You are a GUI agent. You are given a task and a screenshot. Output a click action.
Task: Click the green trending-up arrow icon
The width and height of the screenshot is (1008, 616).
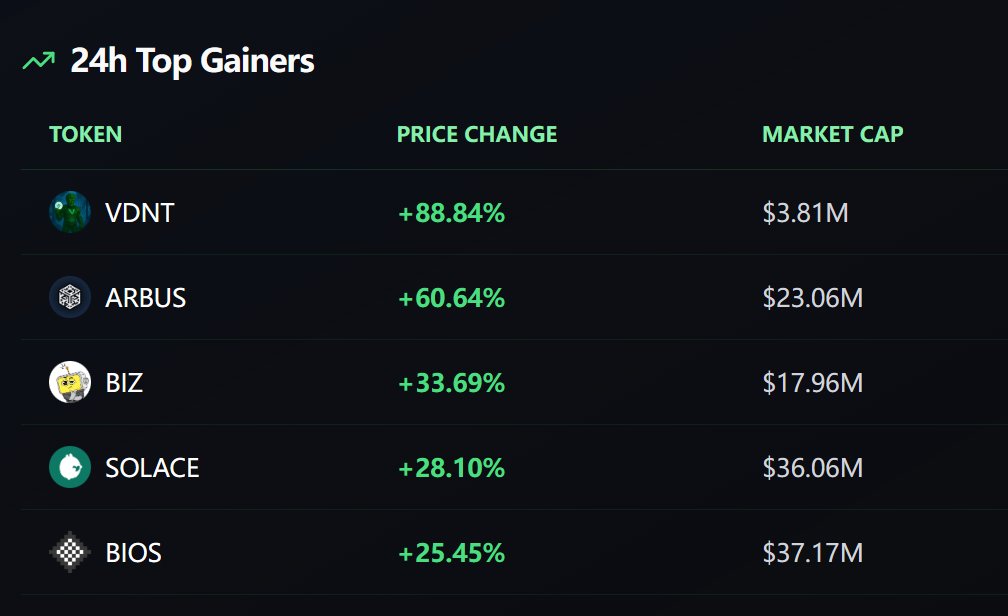tap(39, 61)
